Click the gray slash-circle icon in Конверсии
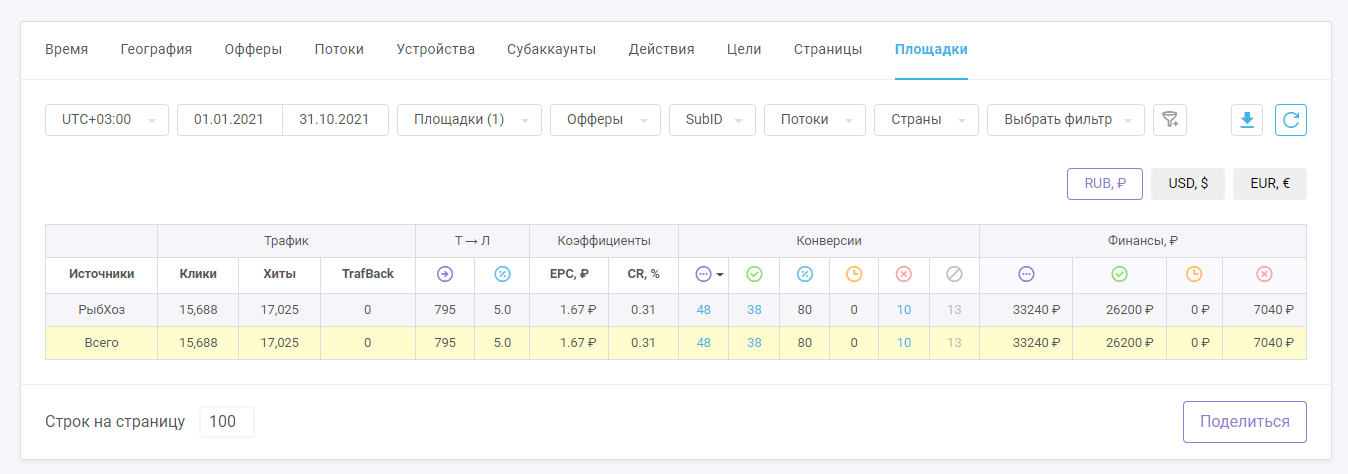 point(954,274)
